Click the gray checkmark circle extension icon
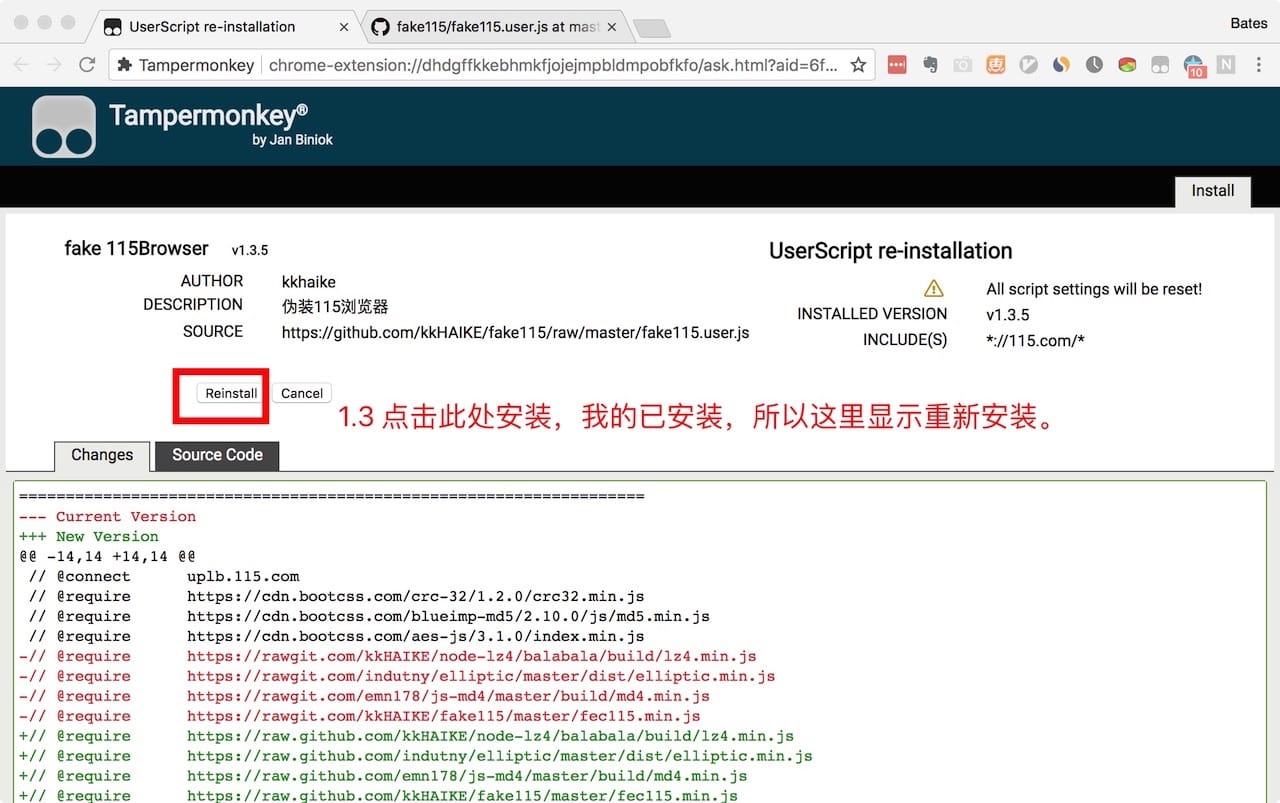The height and width of the screenshot is (803, 1280). click(x=1029, y=65)
